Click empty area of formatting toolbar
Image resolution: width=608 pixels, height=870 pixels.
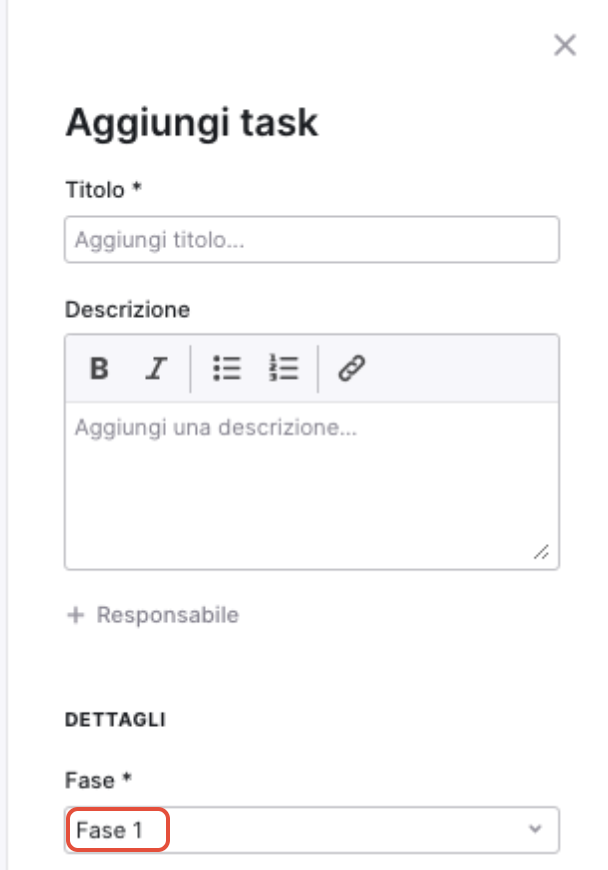pyautogui.click(x=460, y=368)
